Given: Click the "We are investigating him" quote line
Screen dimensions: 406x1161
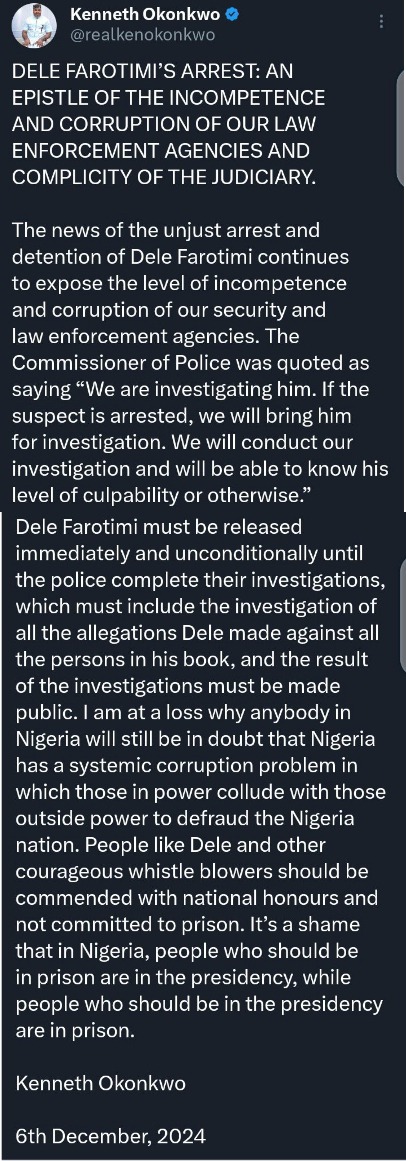Looking at the screenshot, I should click(x=190, y=390).
